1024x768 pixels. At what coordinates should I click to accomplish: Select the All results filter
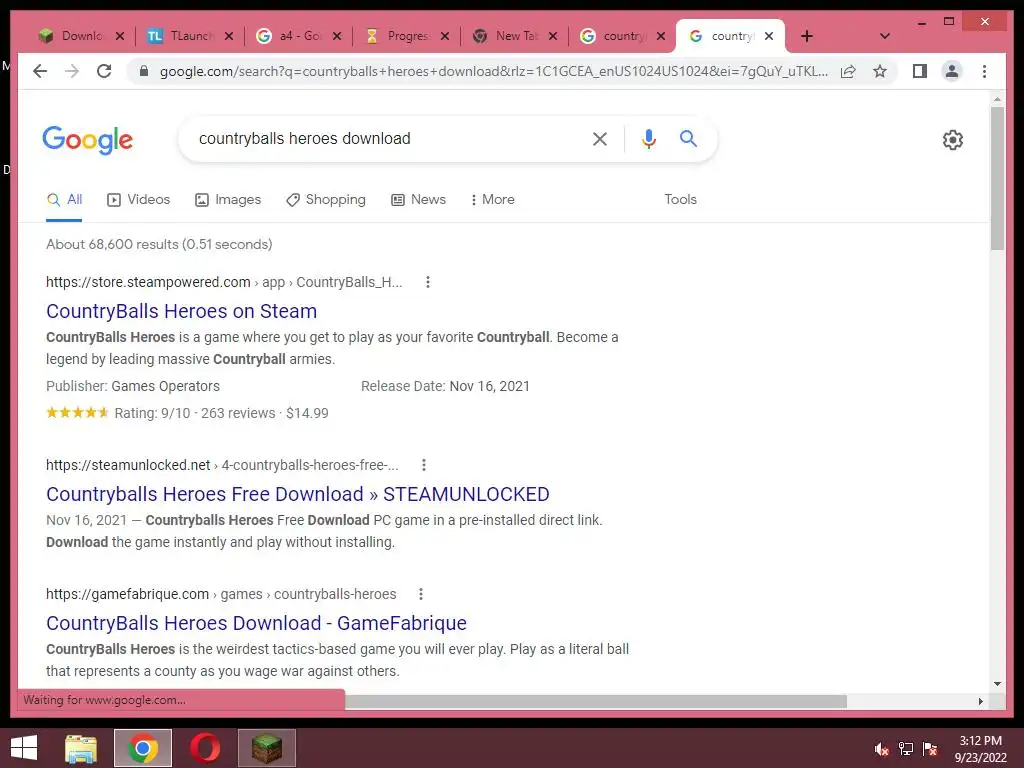(64, 200)
